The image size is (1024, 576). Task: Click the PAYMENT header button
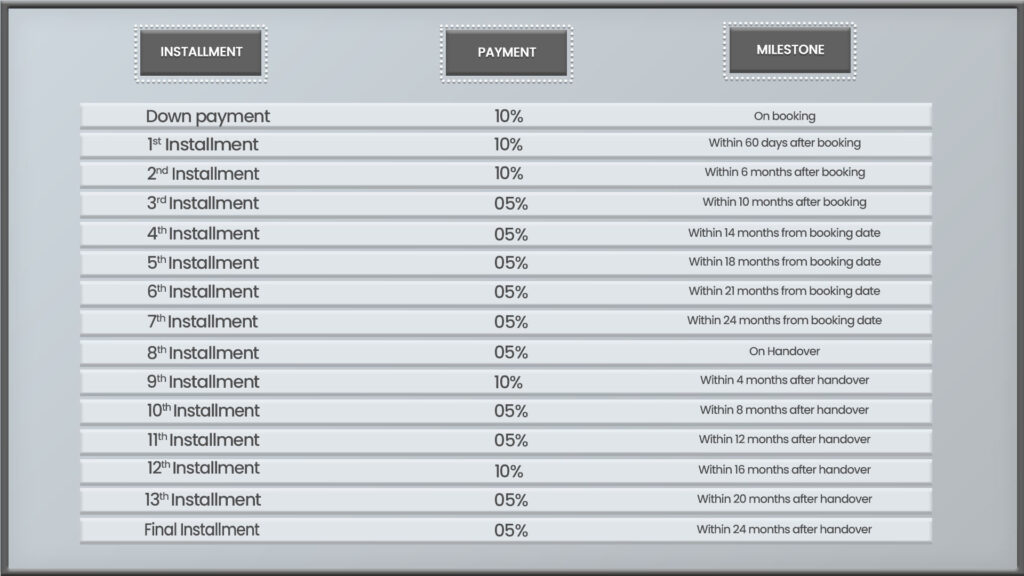(x=507, y=54)
